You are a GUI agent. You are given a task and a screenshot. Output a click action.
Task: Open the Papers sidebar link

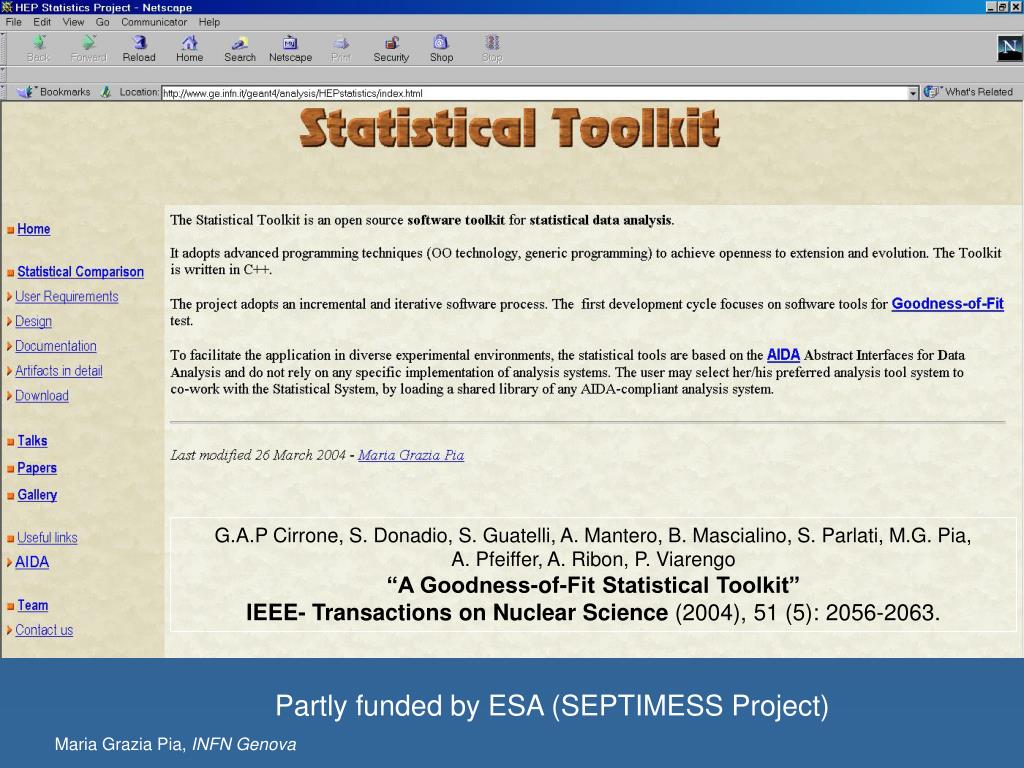tap(37, 468)
